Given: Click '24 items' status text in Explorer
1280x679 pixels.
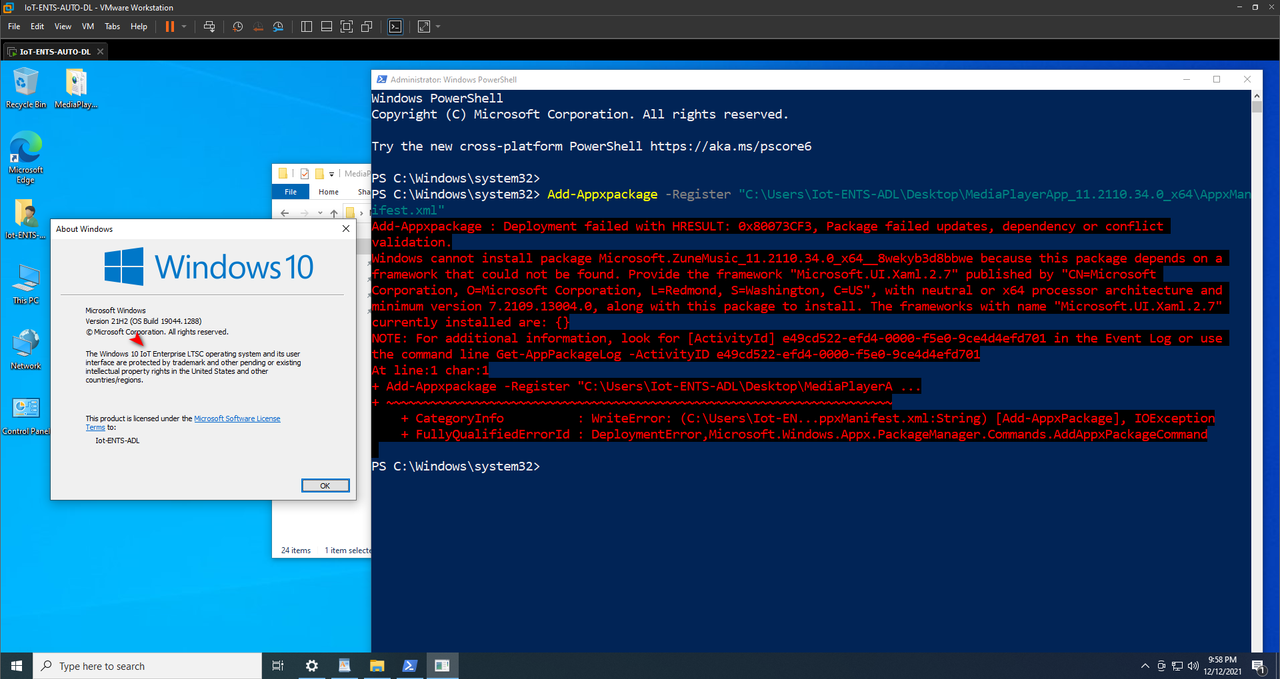Looking at the screenshot, I should [296, 550].
